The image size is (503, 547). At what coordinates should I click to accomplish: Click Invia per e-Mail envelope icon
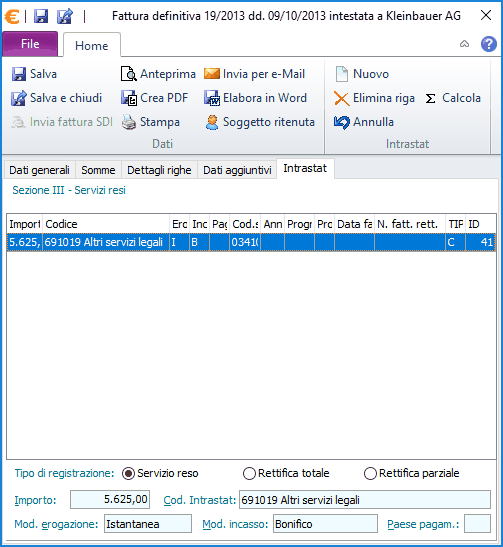(211, 74)
